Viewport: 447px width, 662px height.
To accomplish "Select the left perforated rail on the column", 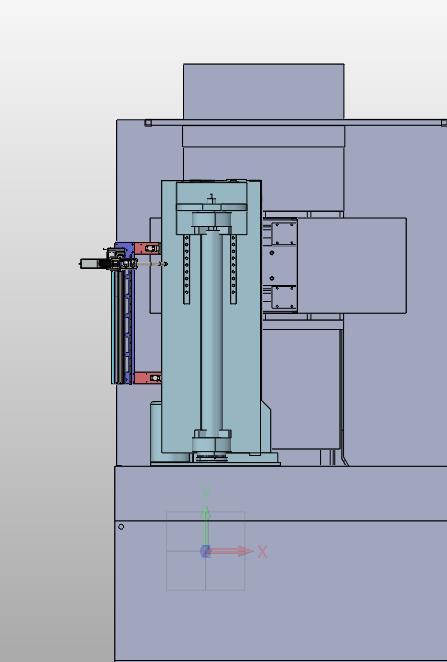I will click(187, 269).
